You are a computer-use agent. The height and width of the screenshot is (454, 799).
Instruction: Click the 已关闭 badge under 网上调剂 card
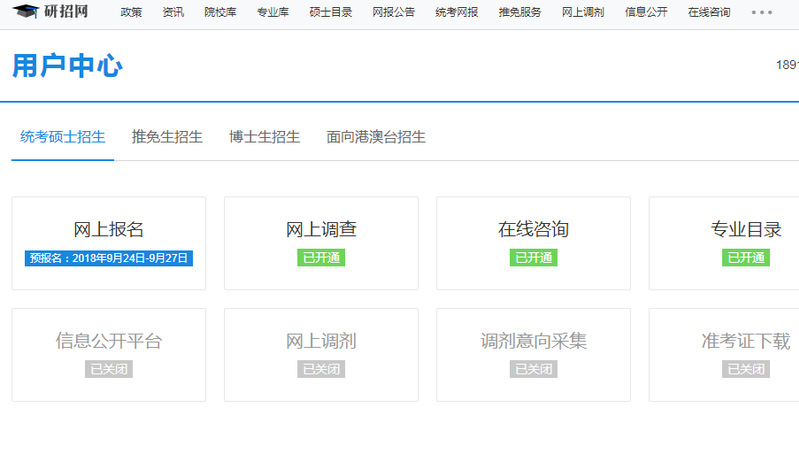click(x=321, y=369)
